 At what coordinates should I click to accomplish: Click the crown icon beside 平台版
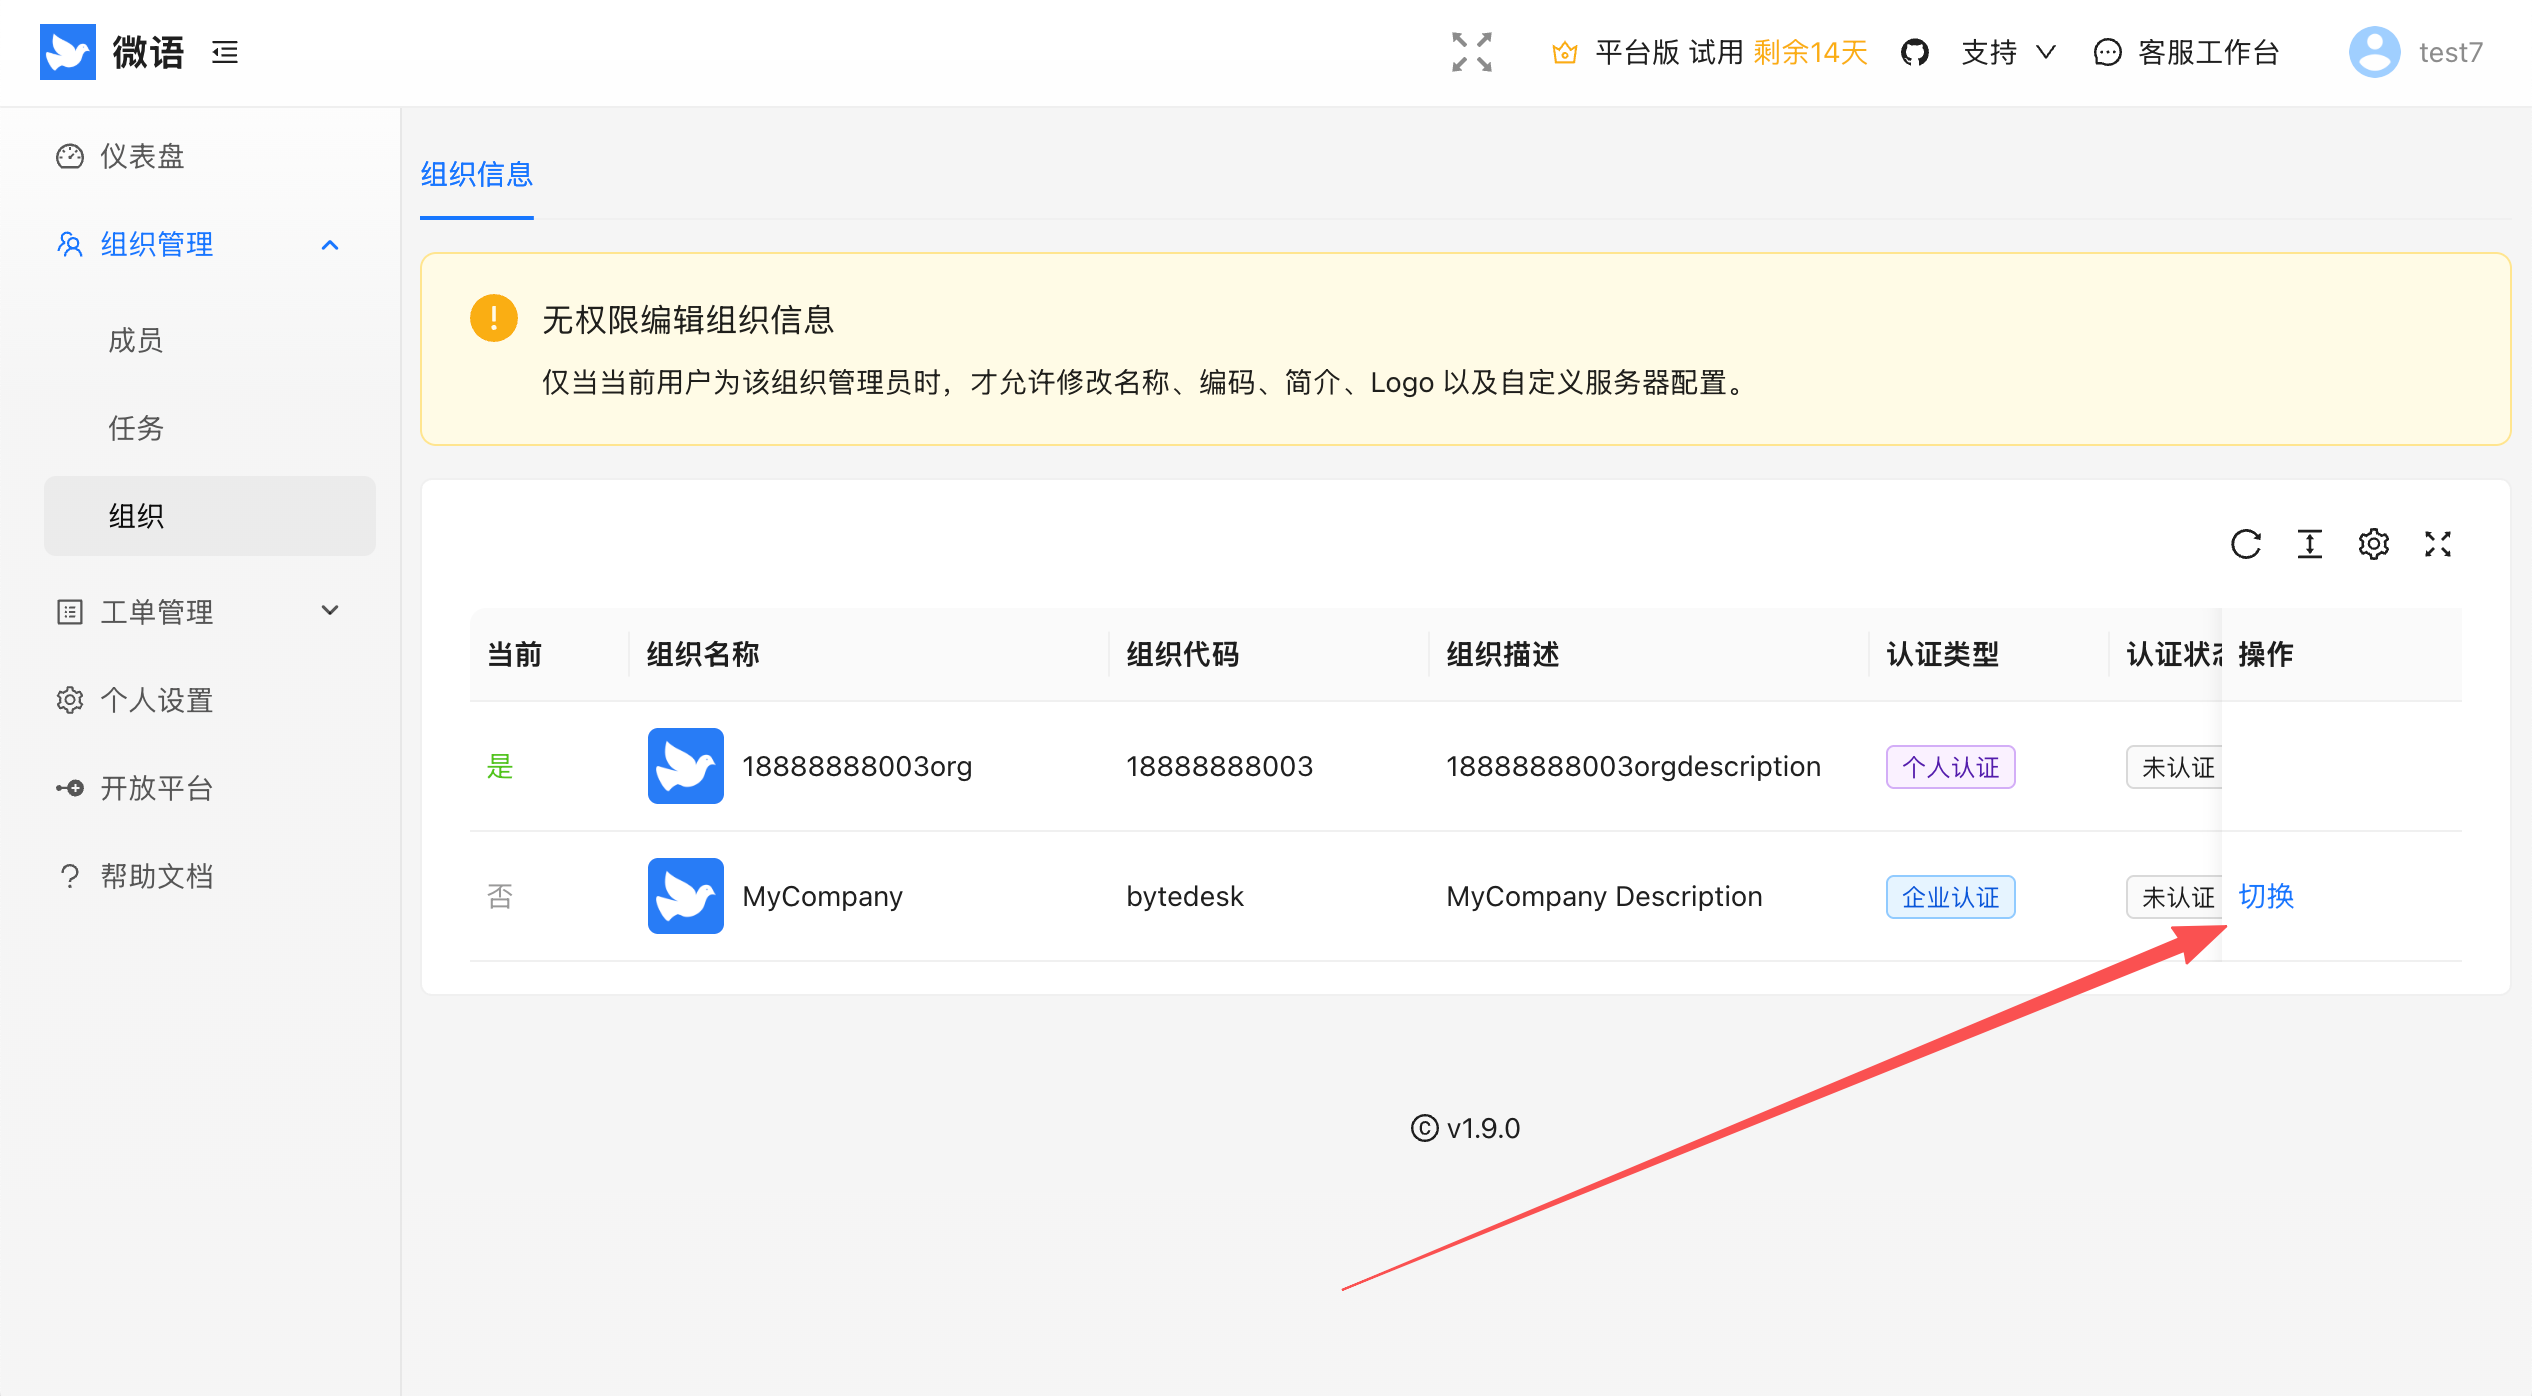point(1564,52)
